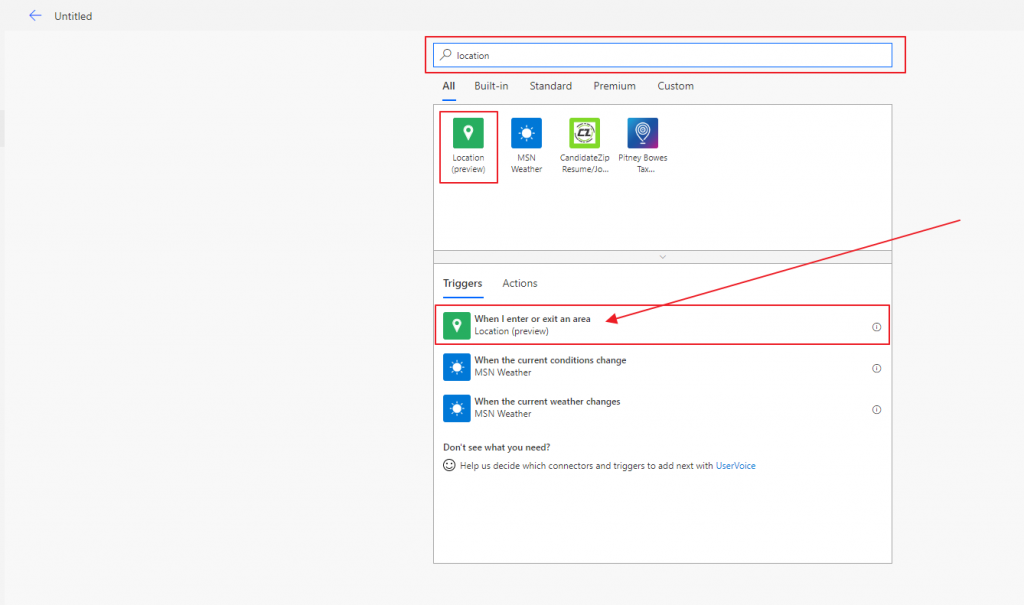This screenshot has height=605, width=1024.
Task: Click the search field containing 'location'
Action: pos(670,55)
